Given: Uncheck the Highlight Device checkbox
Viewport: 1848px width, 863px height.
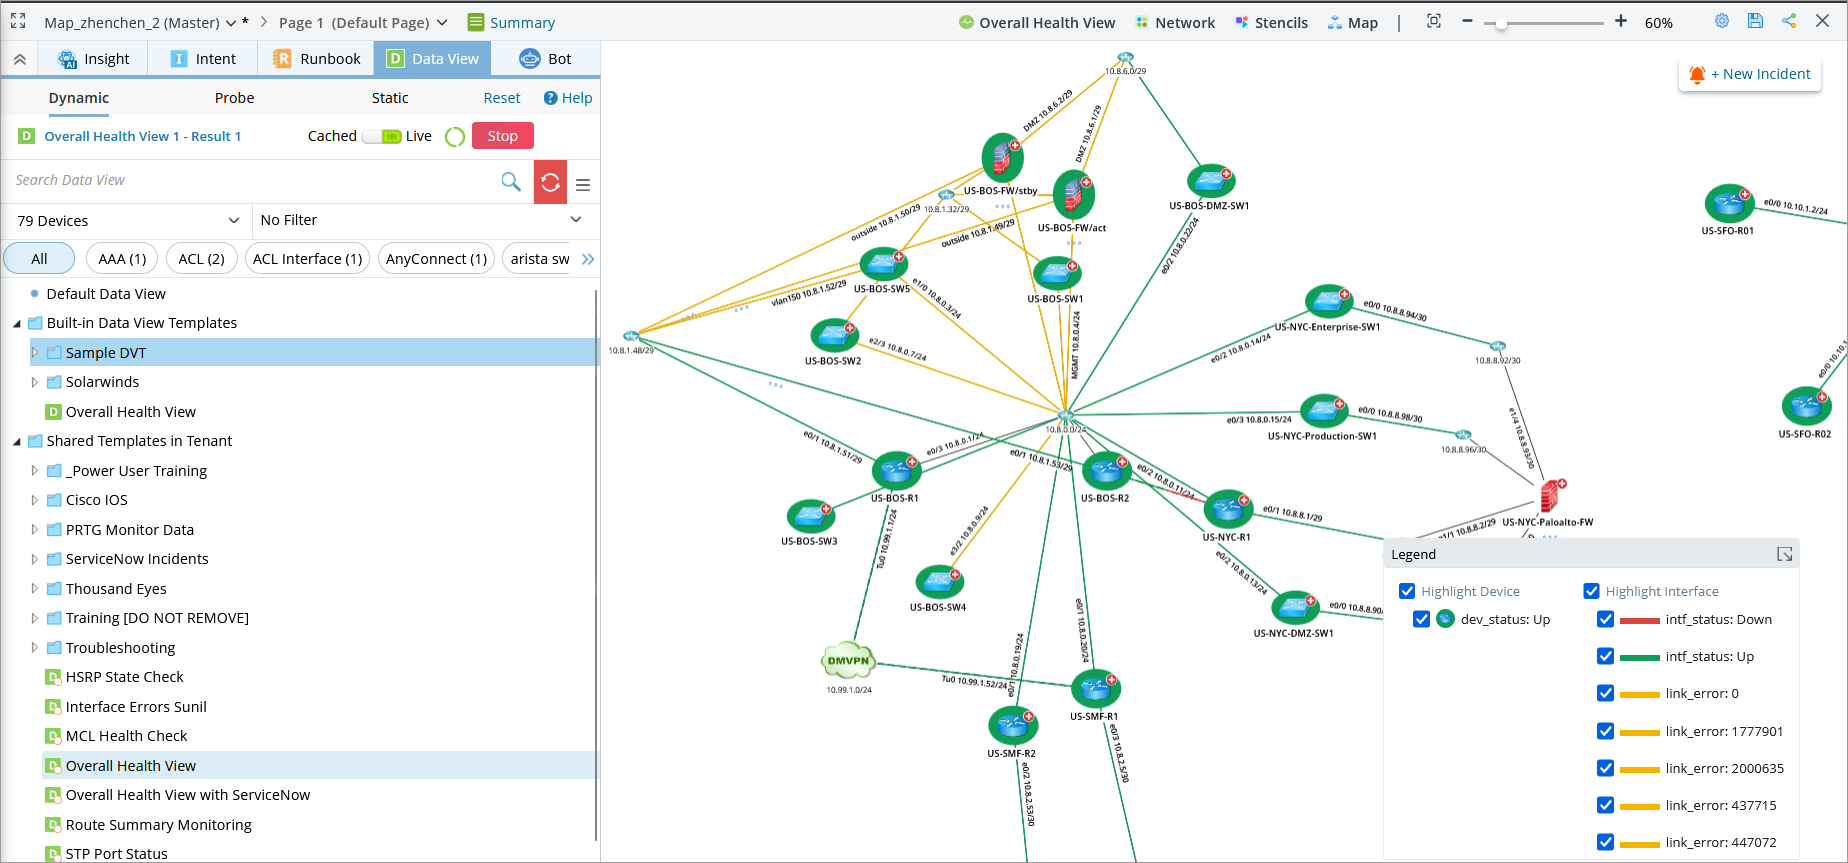Looking at the screenshot, I should 1407,591.
